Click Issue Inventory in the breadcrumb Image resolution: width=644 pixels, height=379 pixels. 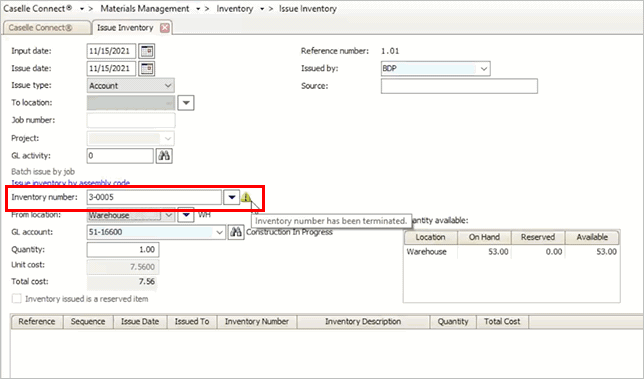pyautogui.click(x=308, y=9)
